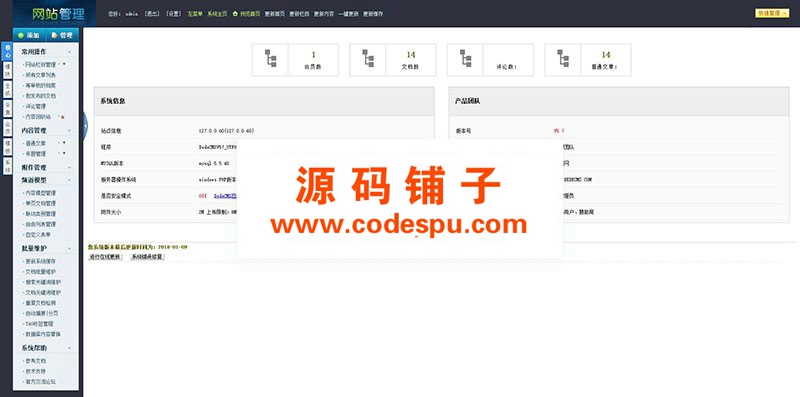Click the 设置 link in the header

click(x=174, y=14)
